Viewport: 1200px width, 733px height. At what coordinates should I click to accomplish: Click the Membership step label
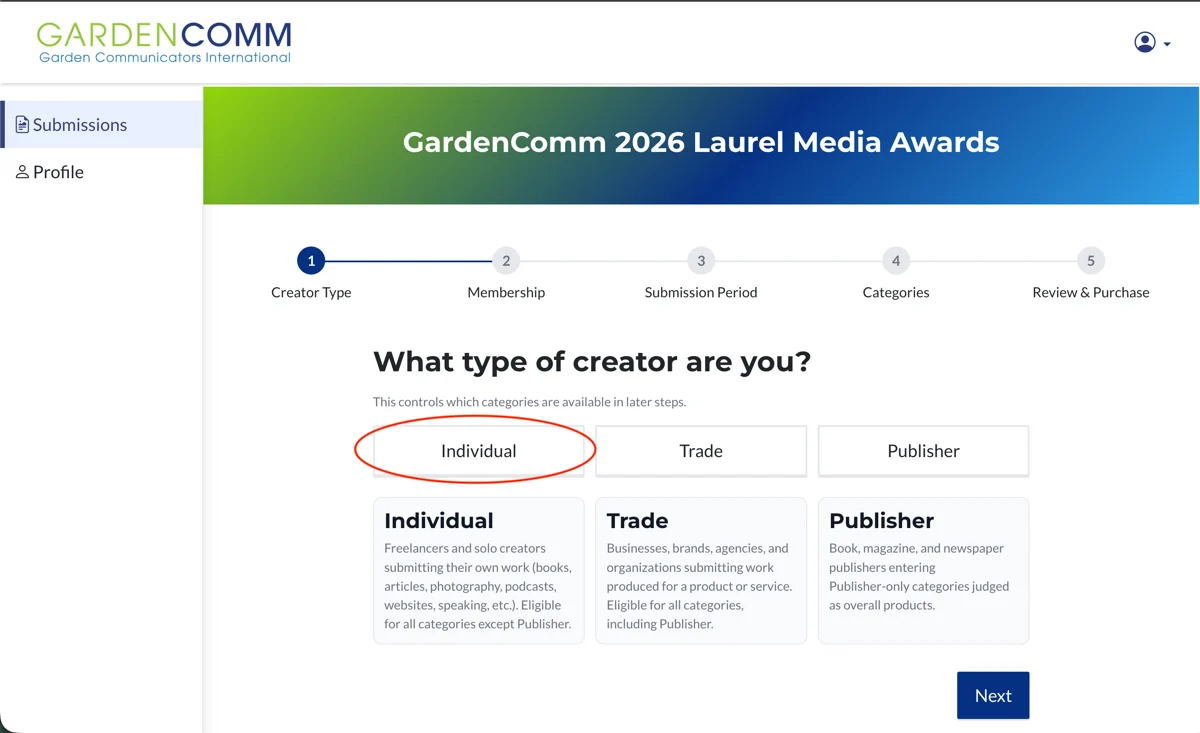(x=506, y=293)
